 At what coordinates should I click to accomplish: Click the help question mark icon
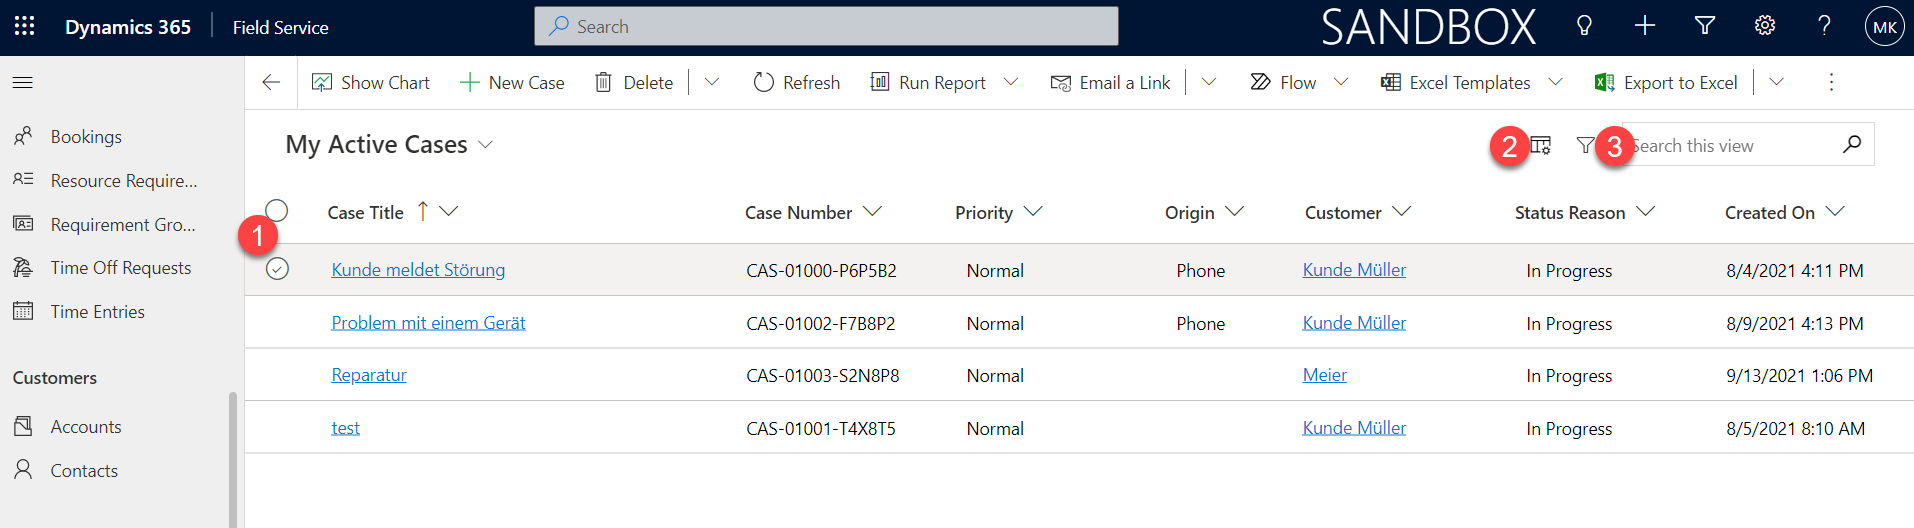pyautogui.click(x=1824, y=27)
